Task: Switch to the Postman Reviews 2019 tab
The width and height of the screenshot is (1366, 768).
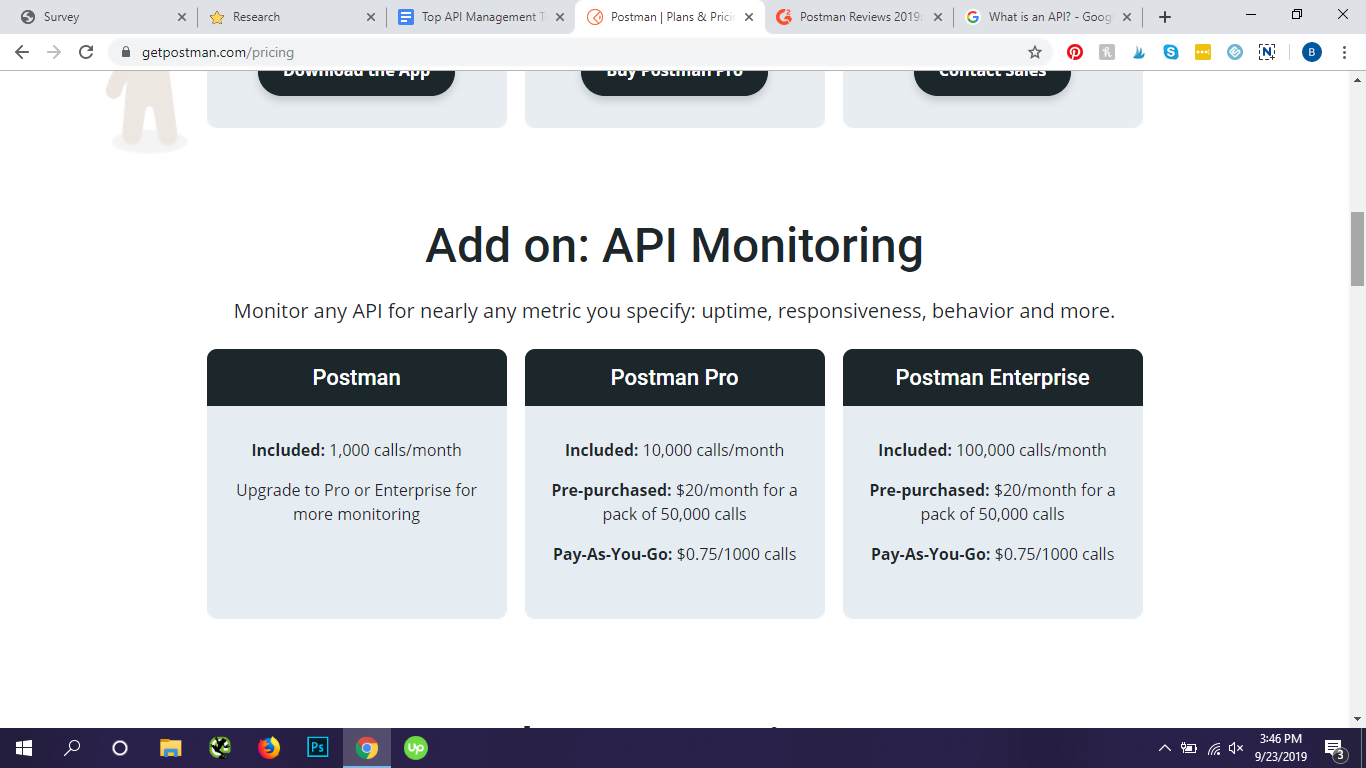Action: pyautogui.click(x=858, y=17)
